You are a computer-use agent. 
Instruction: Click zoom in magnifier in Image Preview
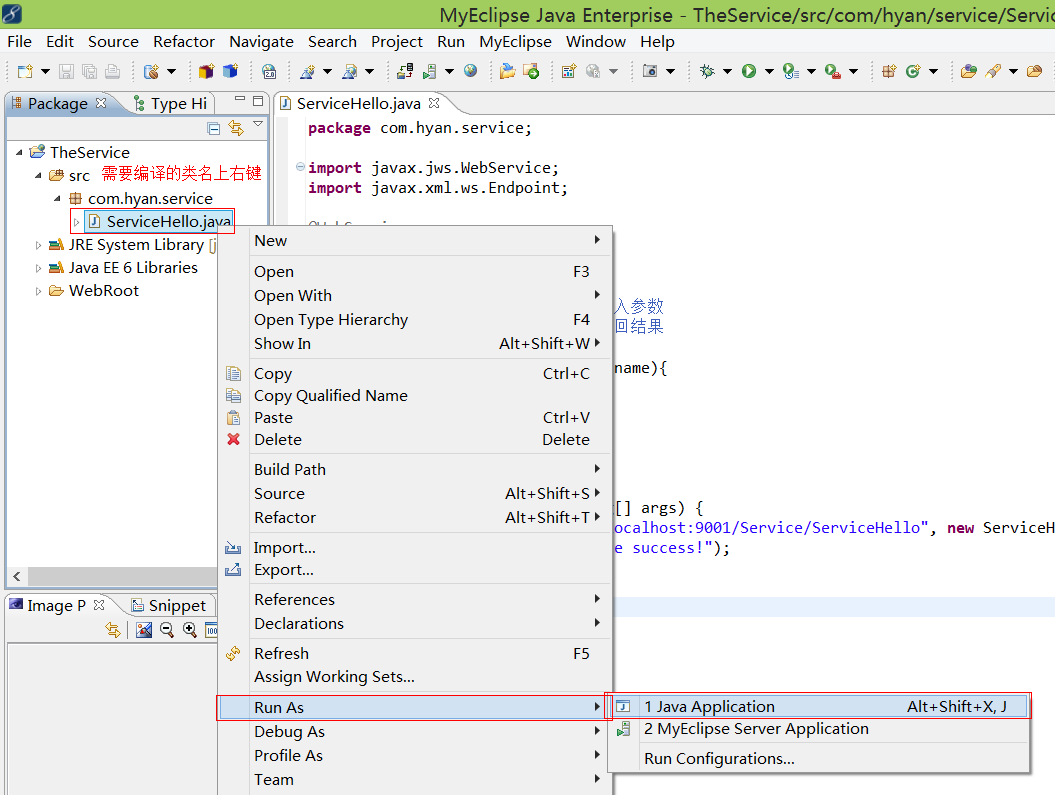tap(190, 630)
